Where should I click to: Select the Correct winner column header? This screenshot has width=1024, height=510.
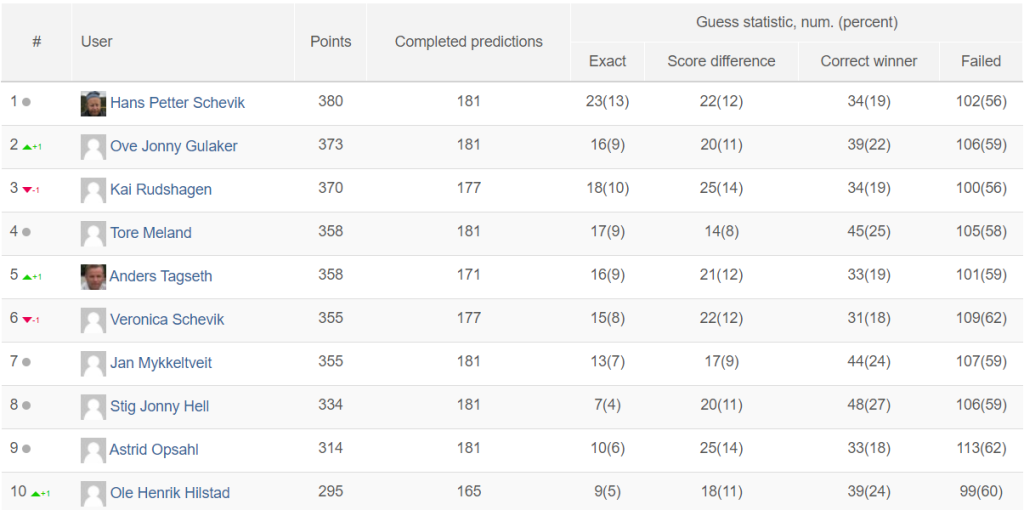click(x=869, y=61)
